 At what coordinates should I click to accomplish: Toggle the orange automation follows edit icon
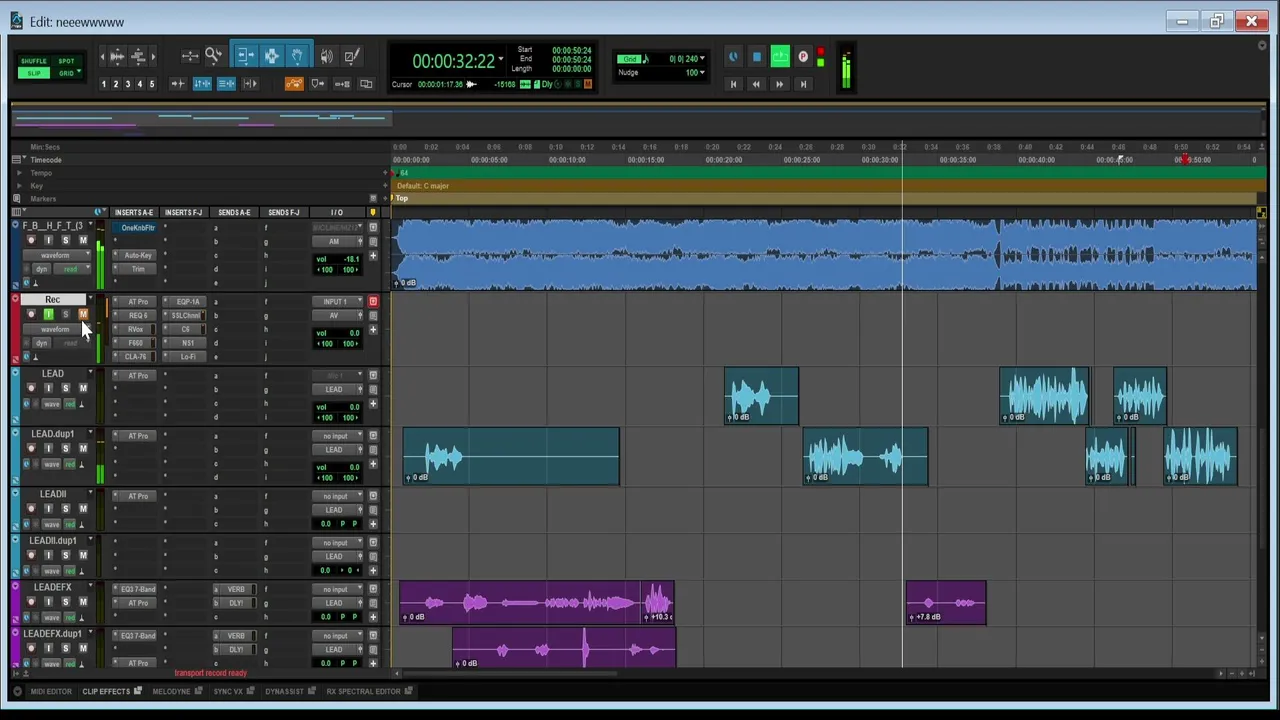294,84
